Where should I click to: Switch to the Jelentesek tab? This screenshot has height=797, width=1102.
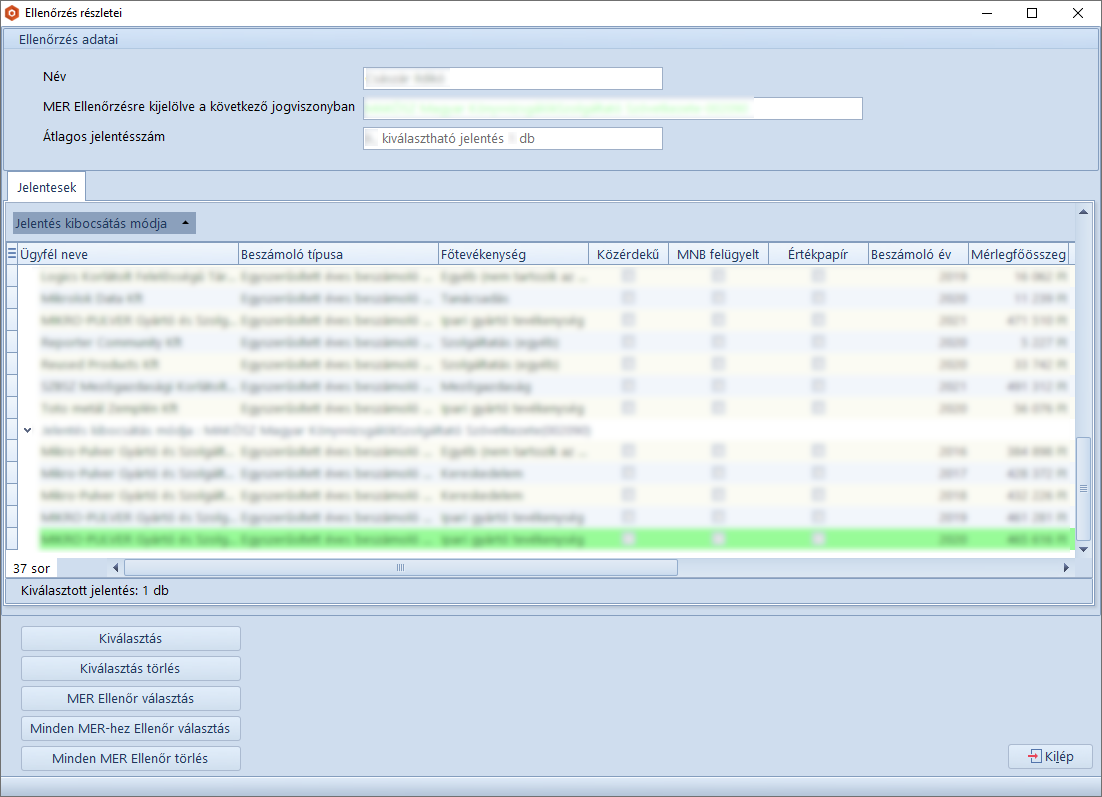pos(46,187)
